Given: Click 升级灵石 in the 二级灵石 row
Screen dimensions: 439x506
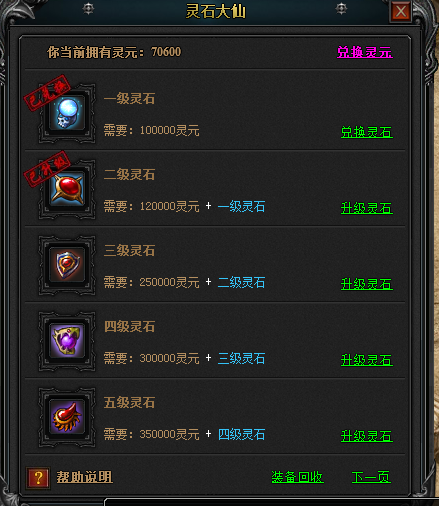Looking at the screenshot, I should 367,208.
